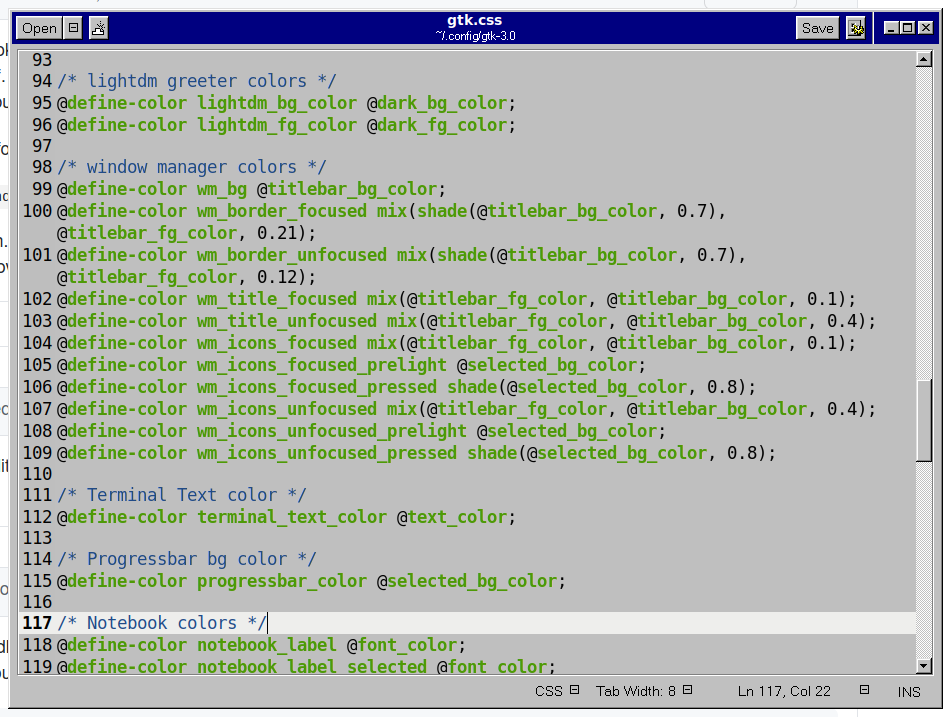The height and width of the screenshot is (717, 951).
Task: Open the gedit menu icon next to Save
Action: (855, 28)
